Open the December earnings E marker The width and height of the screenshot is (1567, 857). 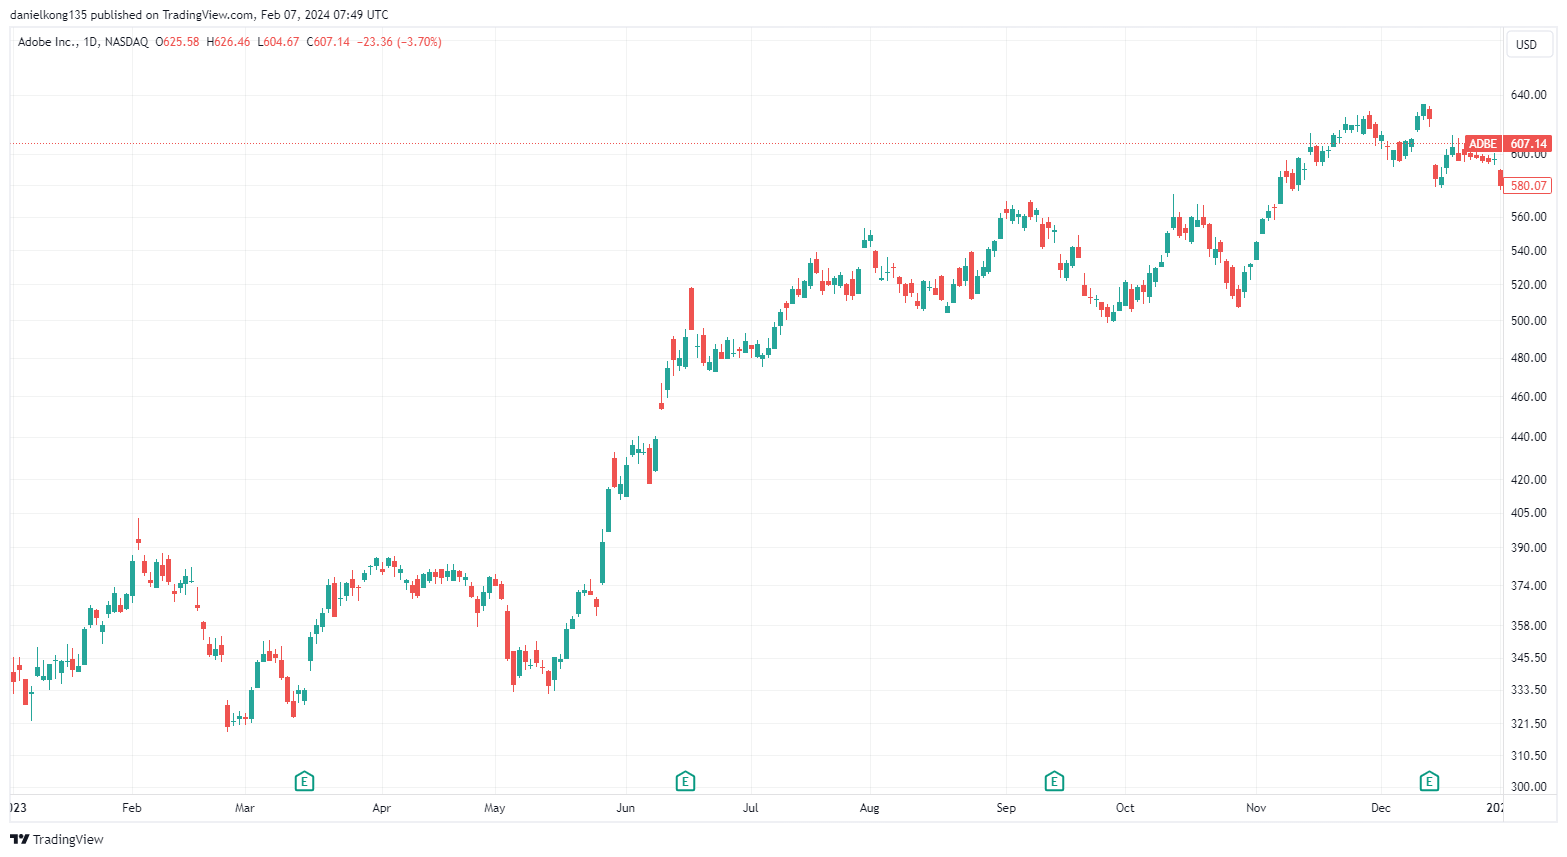coord(1429,781)
